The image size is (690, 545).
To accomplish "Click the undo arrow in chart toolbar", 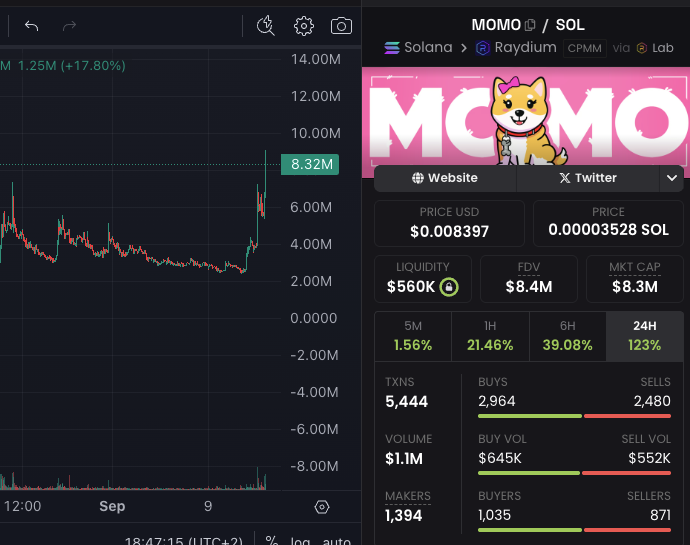I will click(31, 26).
